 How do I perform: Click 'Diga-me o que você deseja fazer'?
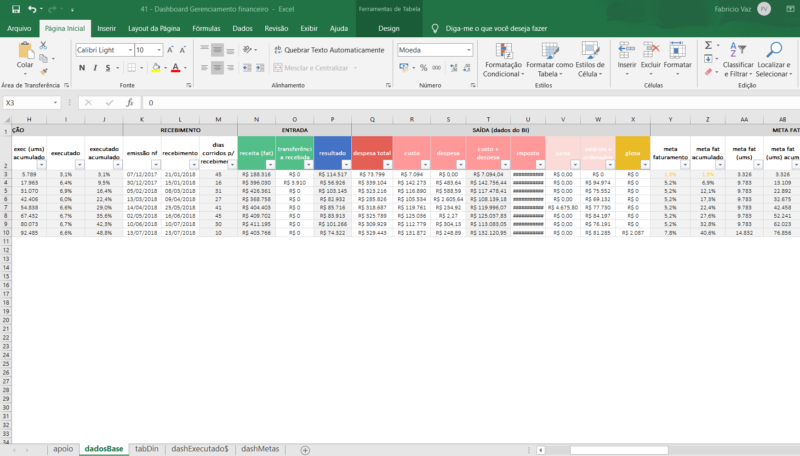click(x=496, y=29)
